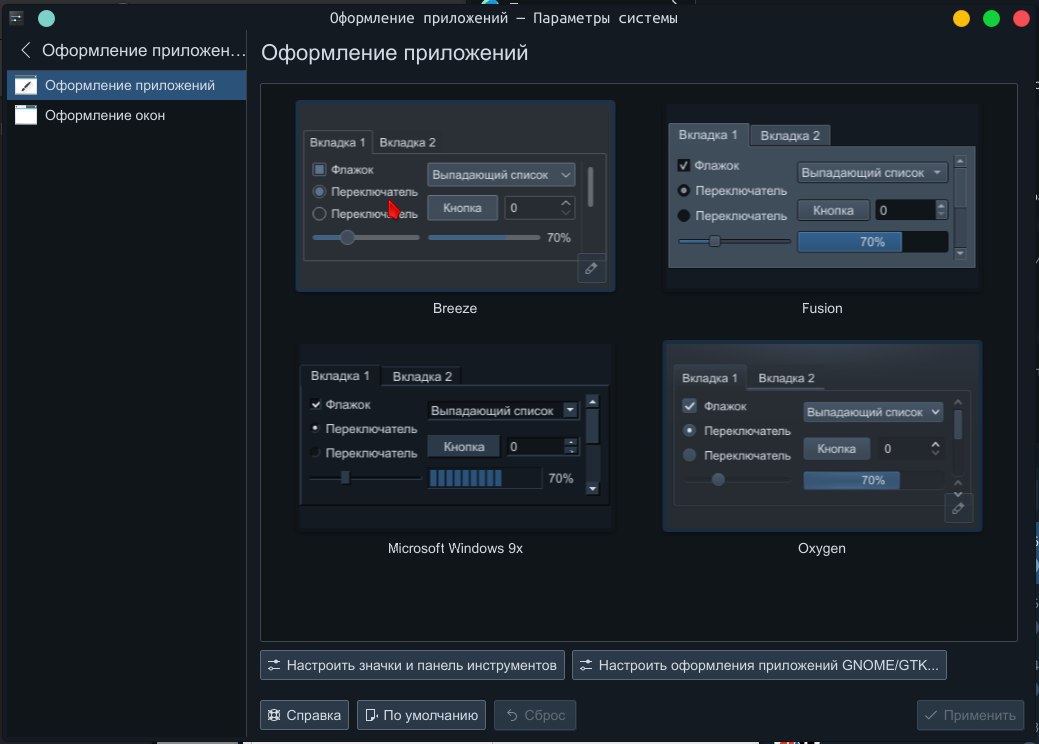Select second Переключатель radio in Breeze preview
Screen dimensions: 1039x744
pyautogui.click(x=319, y=214)
